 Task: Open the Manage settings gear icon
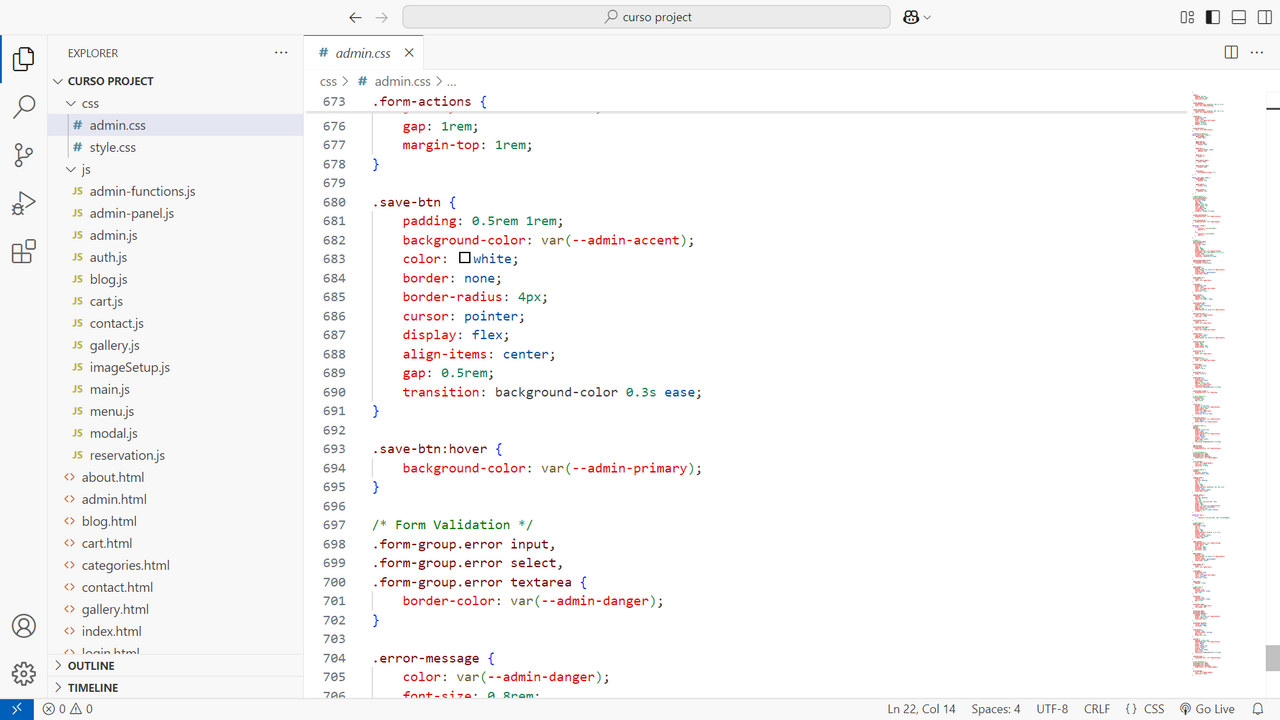click(24, 673)
